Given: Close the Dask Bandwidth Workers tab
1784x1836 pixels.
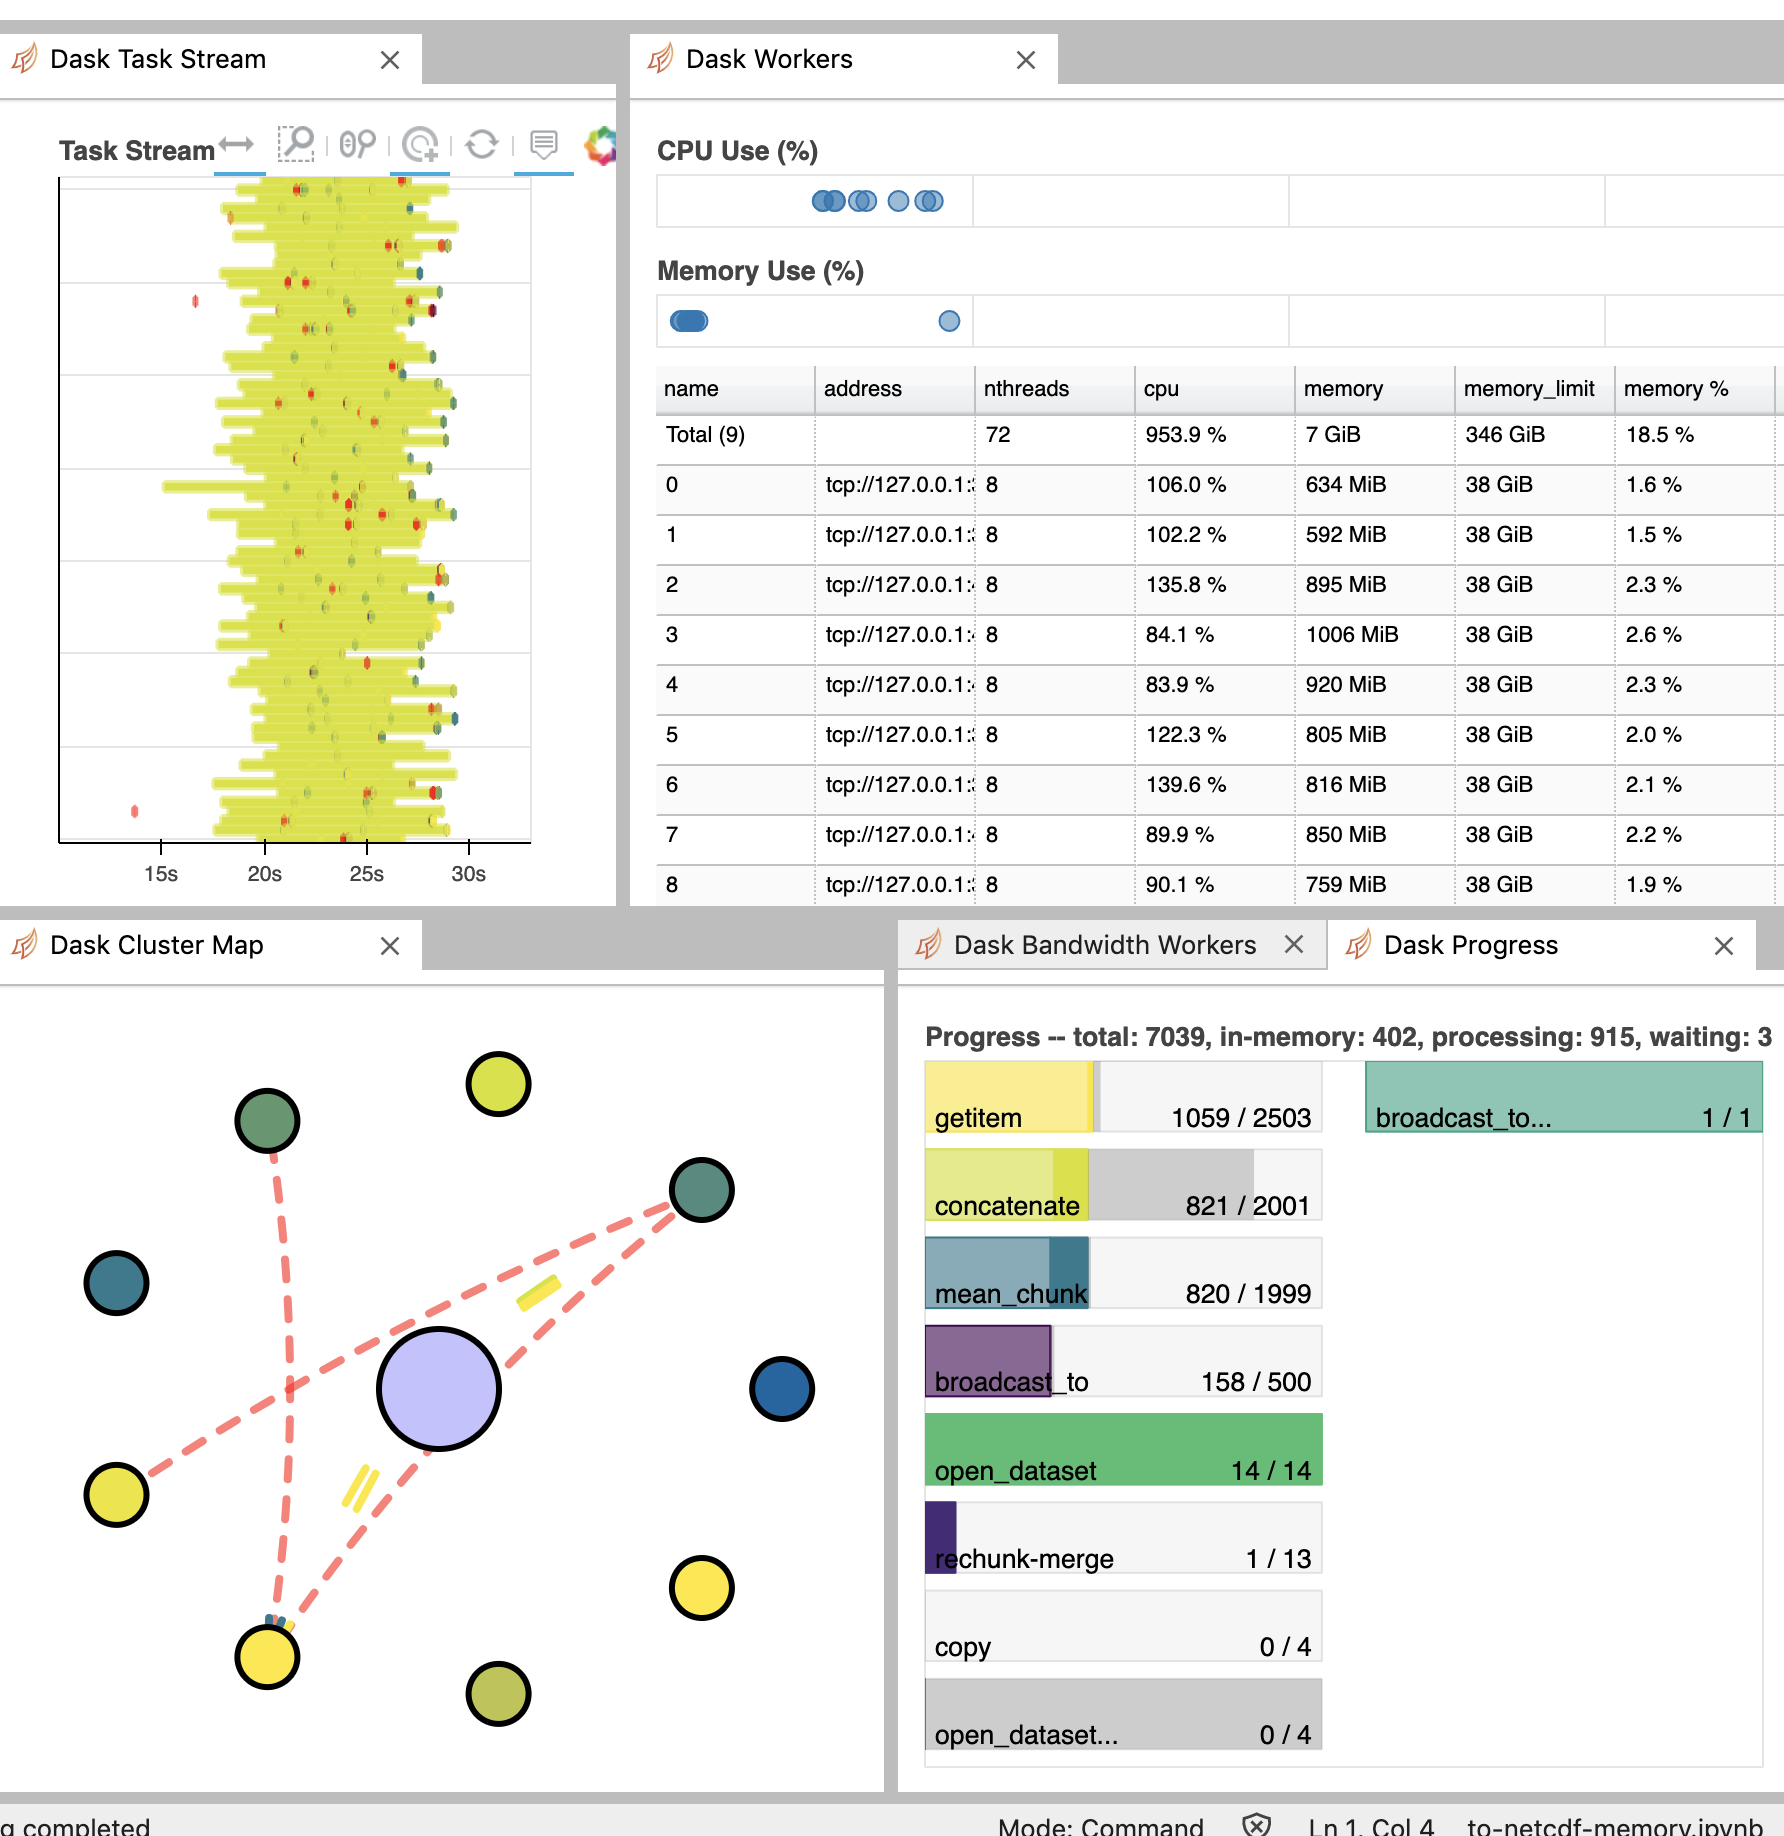Looking at the screenshot, I should pos(1294,945).
